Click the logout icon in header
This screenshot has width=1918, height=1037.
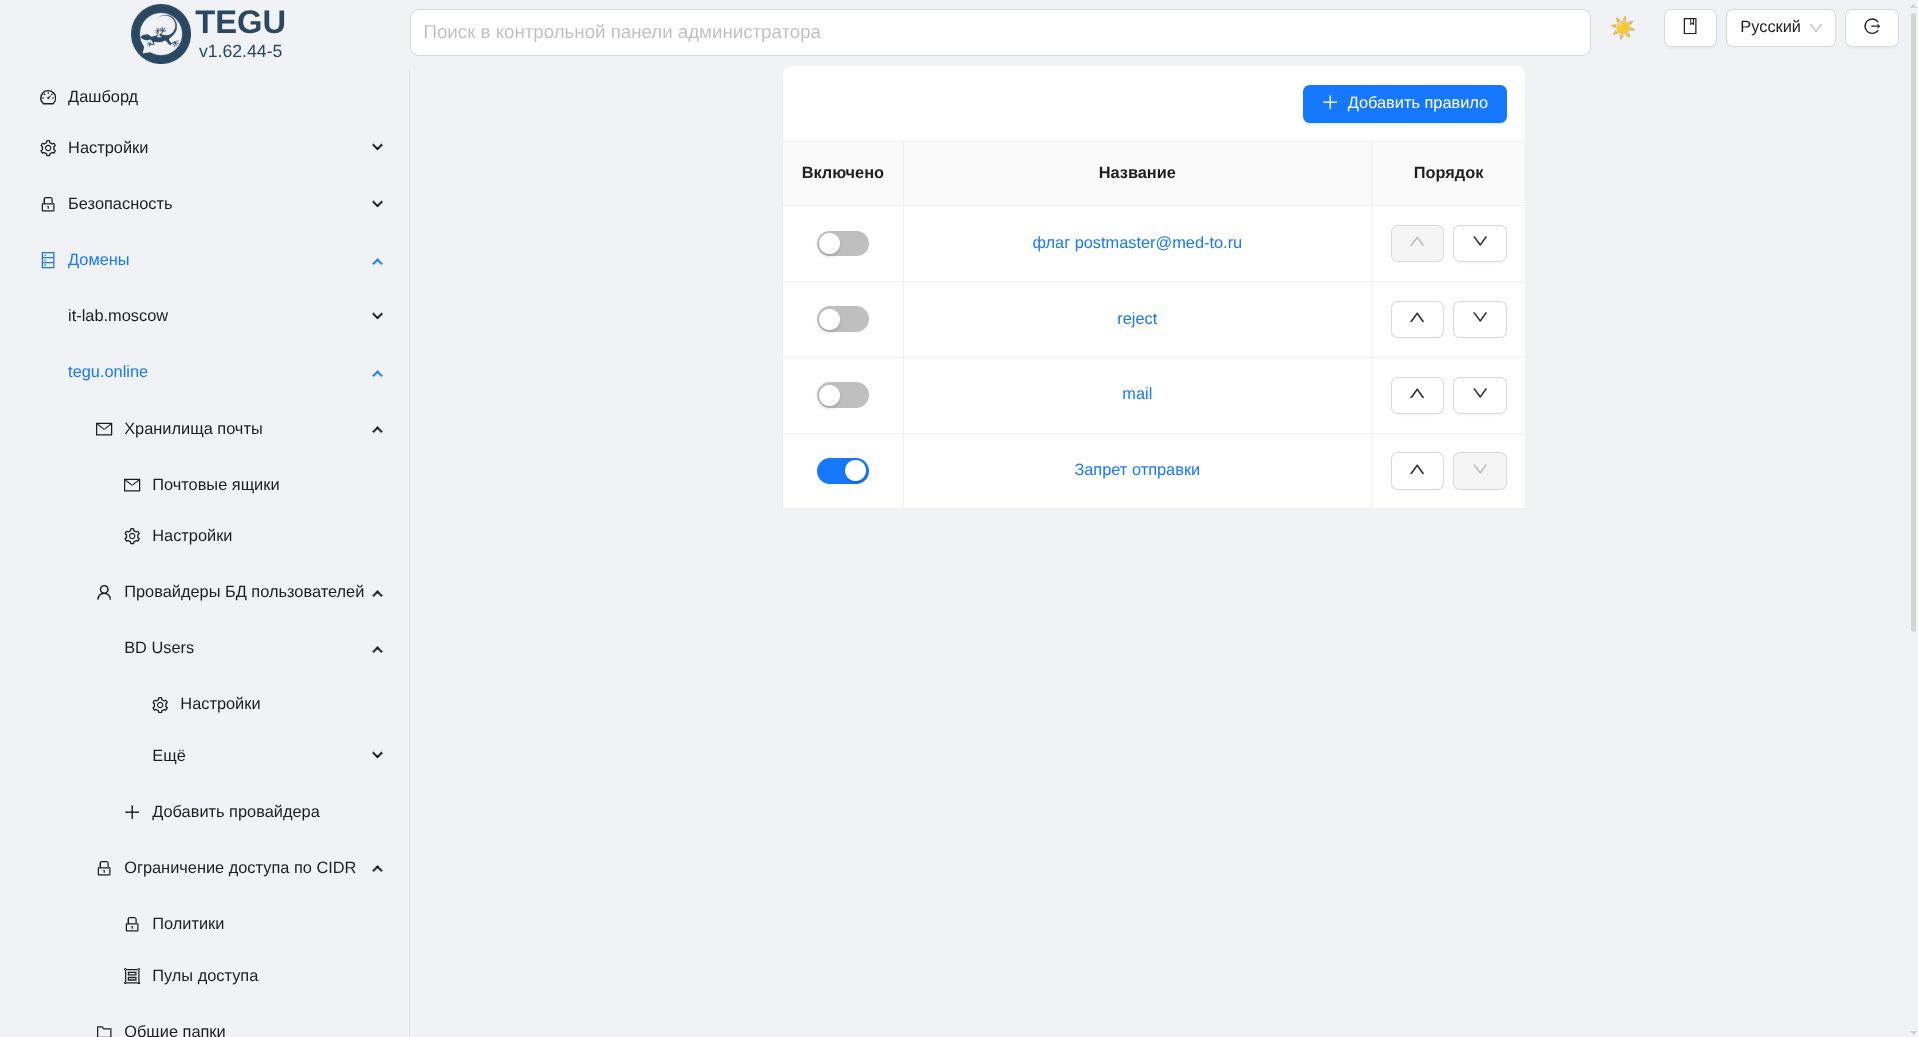pyautogui.click(x=1871, y=28)
